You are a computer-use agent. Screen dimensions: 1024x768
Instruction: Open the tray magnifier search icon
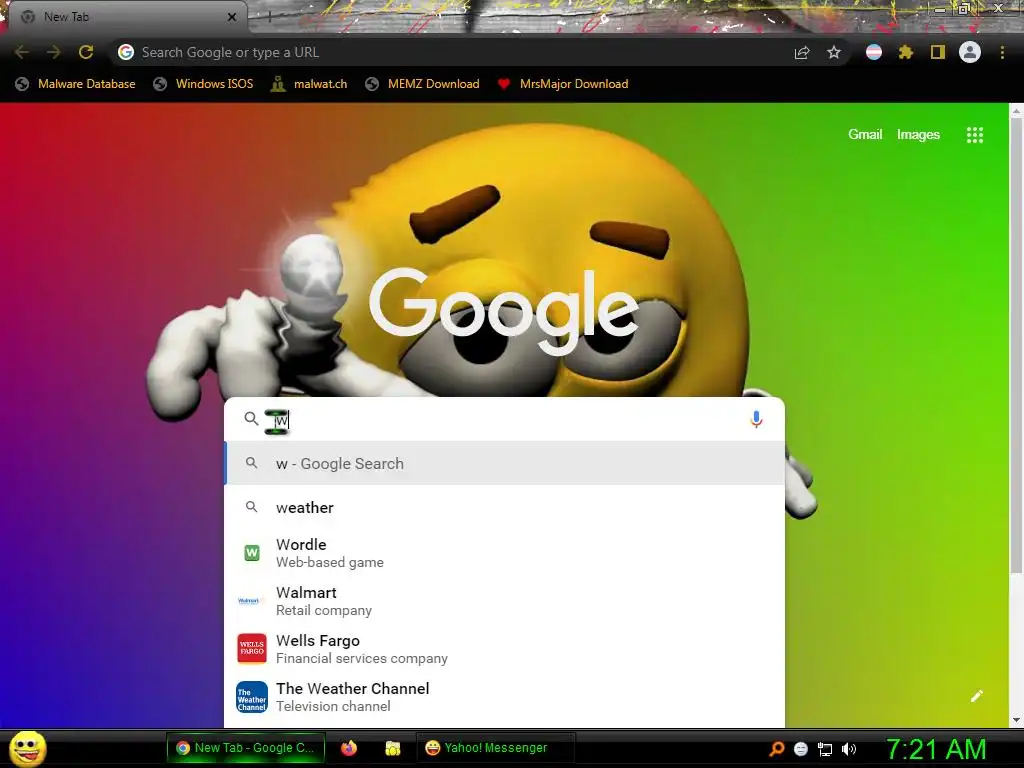pos(776,749)
